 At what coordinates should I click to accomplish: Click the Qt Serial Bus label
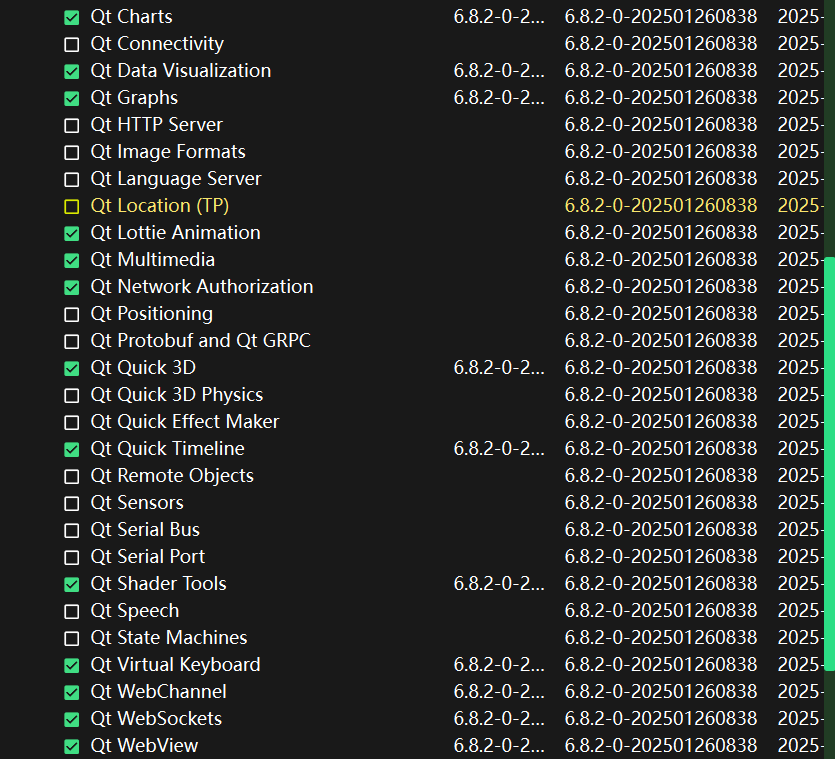[145, 529]
